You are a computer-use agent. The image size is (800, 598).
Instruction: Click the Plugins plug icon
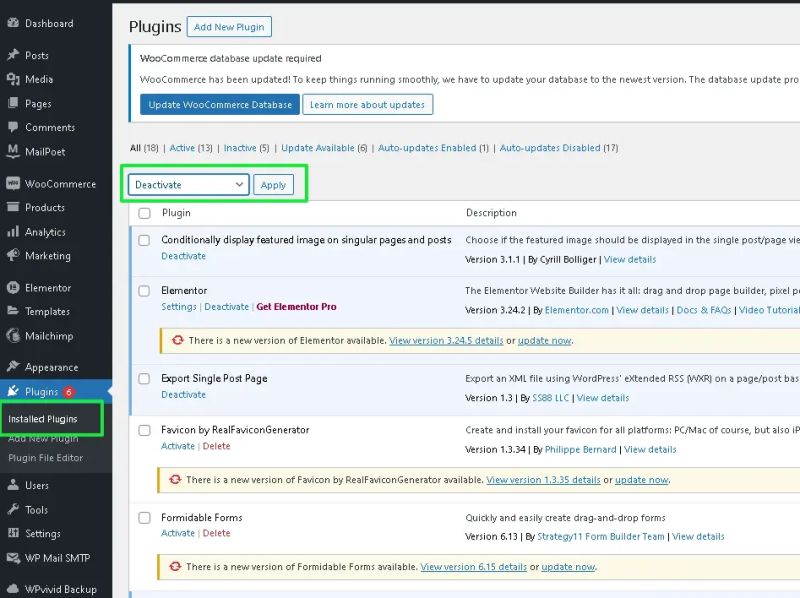pyautogui.click(x=13, y=391)
